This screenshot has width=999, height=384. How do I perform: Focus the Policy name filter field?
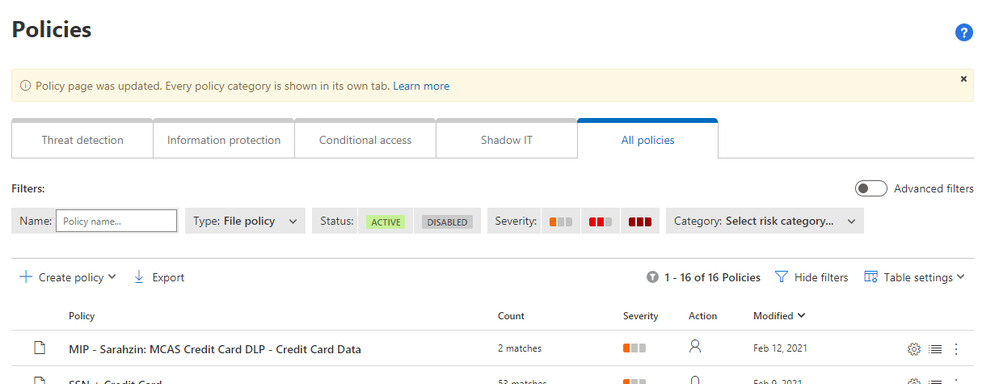117,221
